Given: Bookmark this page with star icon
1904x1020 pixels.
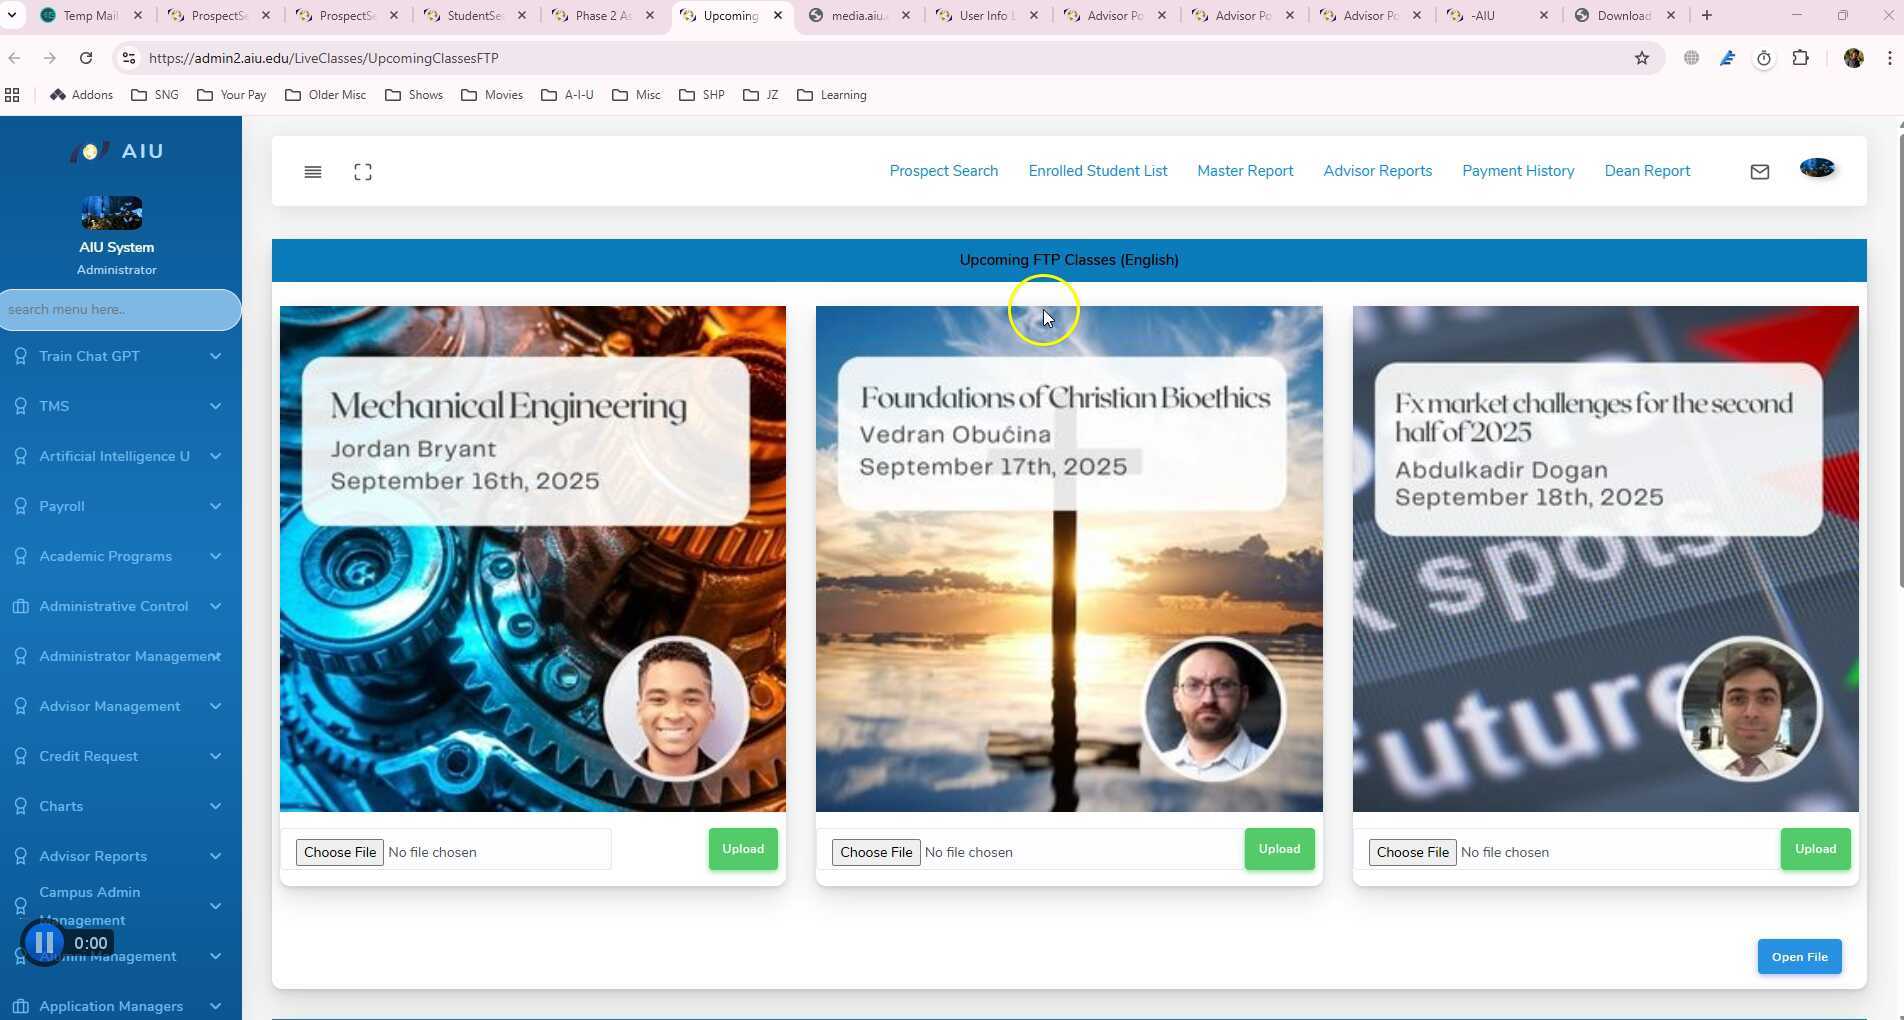Looking at the screenshot, I should (1641, 58).
